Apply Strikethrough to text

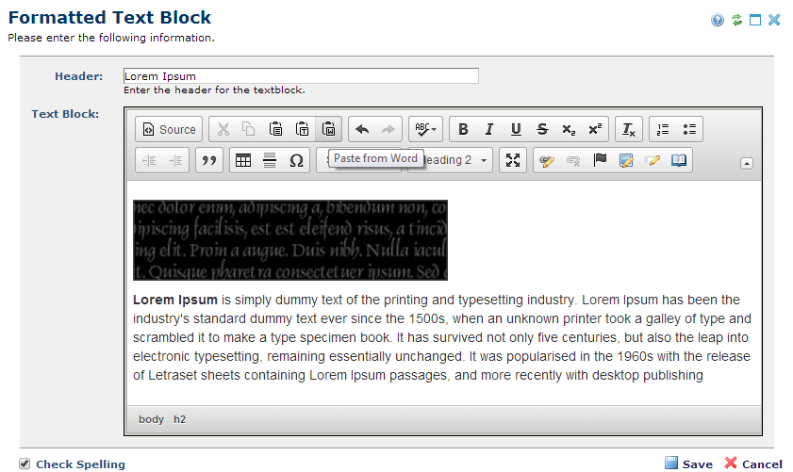click(542, 129)
